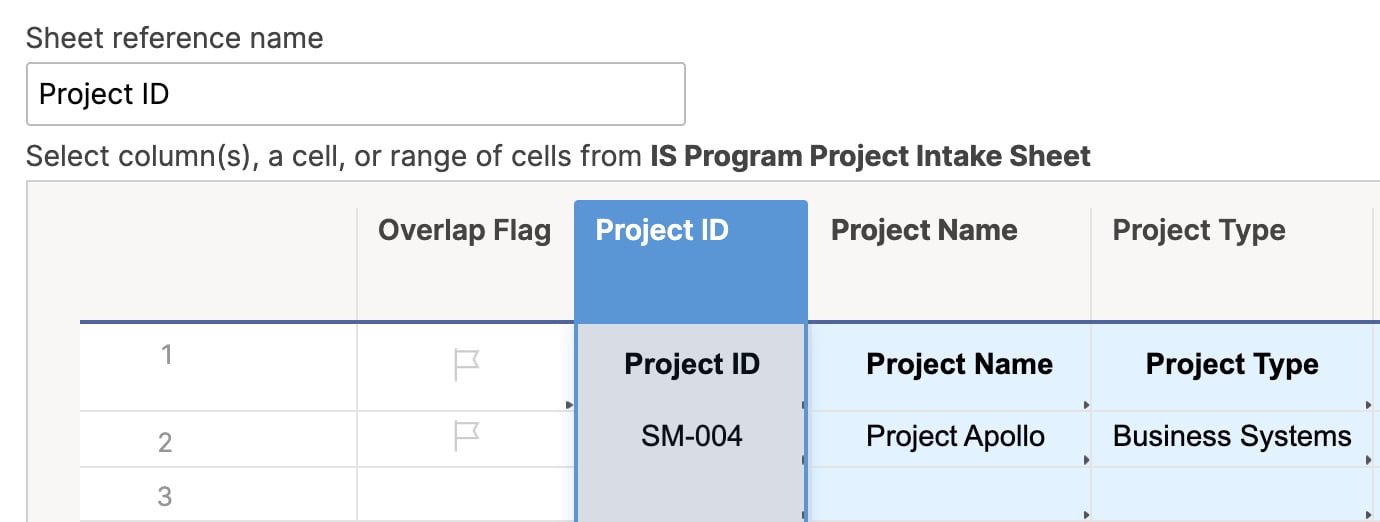Screen dimensions: 1380x522
Task: Toggle the Overlap Flag in row 1
Action: pos(466,366)
